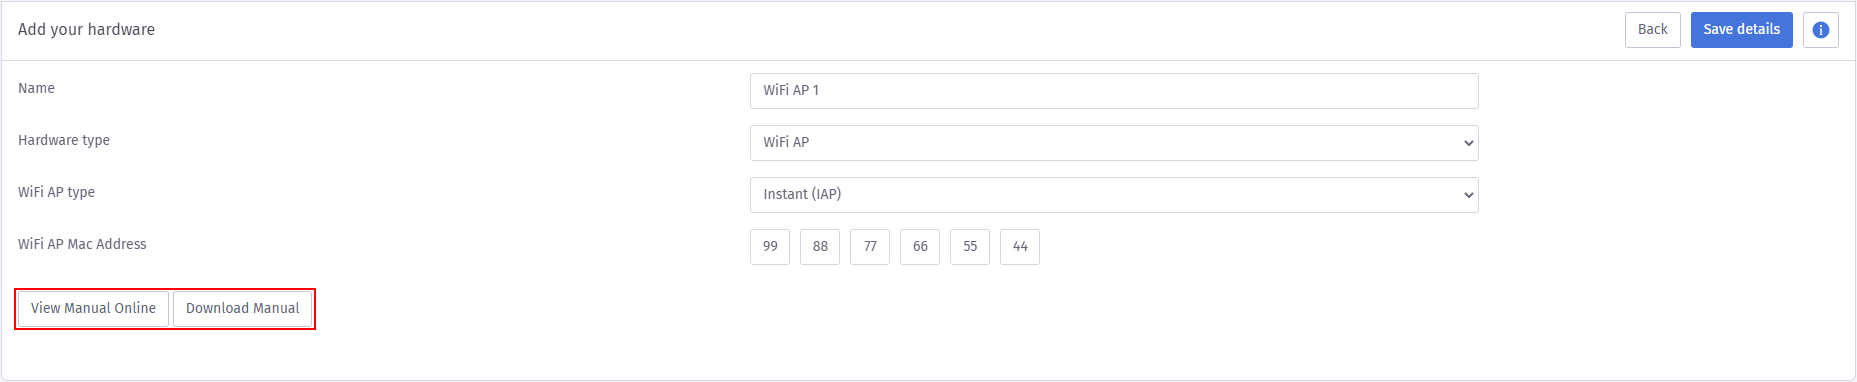Select the MAC address field containing 88
This screenshot has width=1857, height=382.
click(x=820, y=247)
